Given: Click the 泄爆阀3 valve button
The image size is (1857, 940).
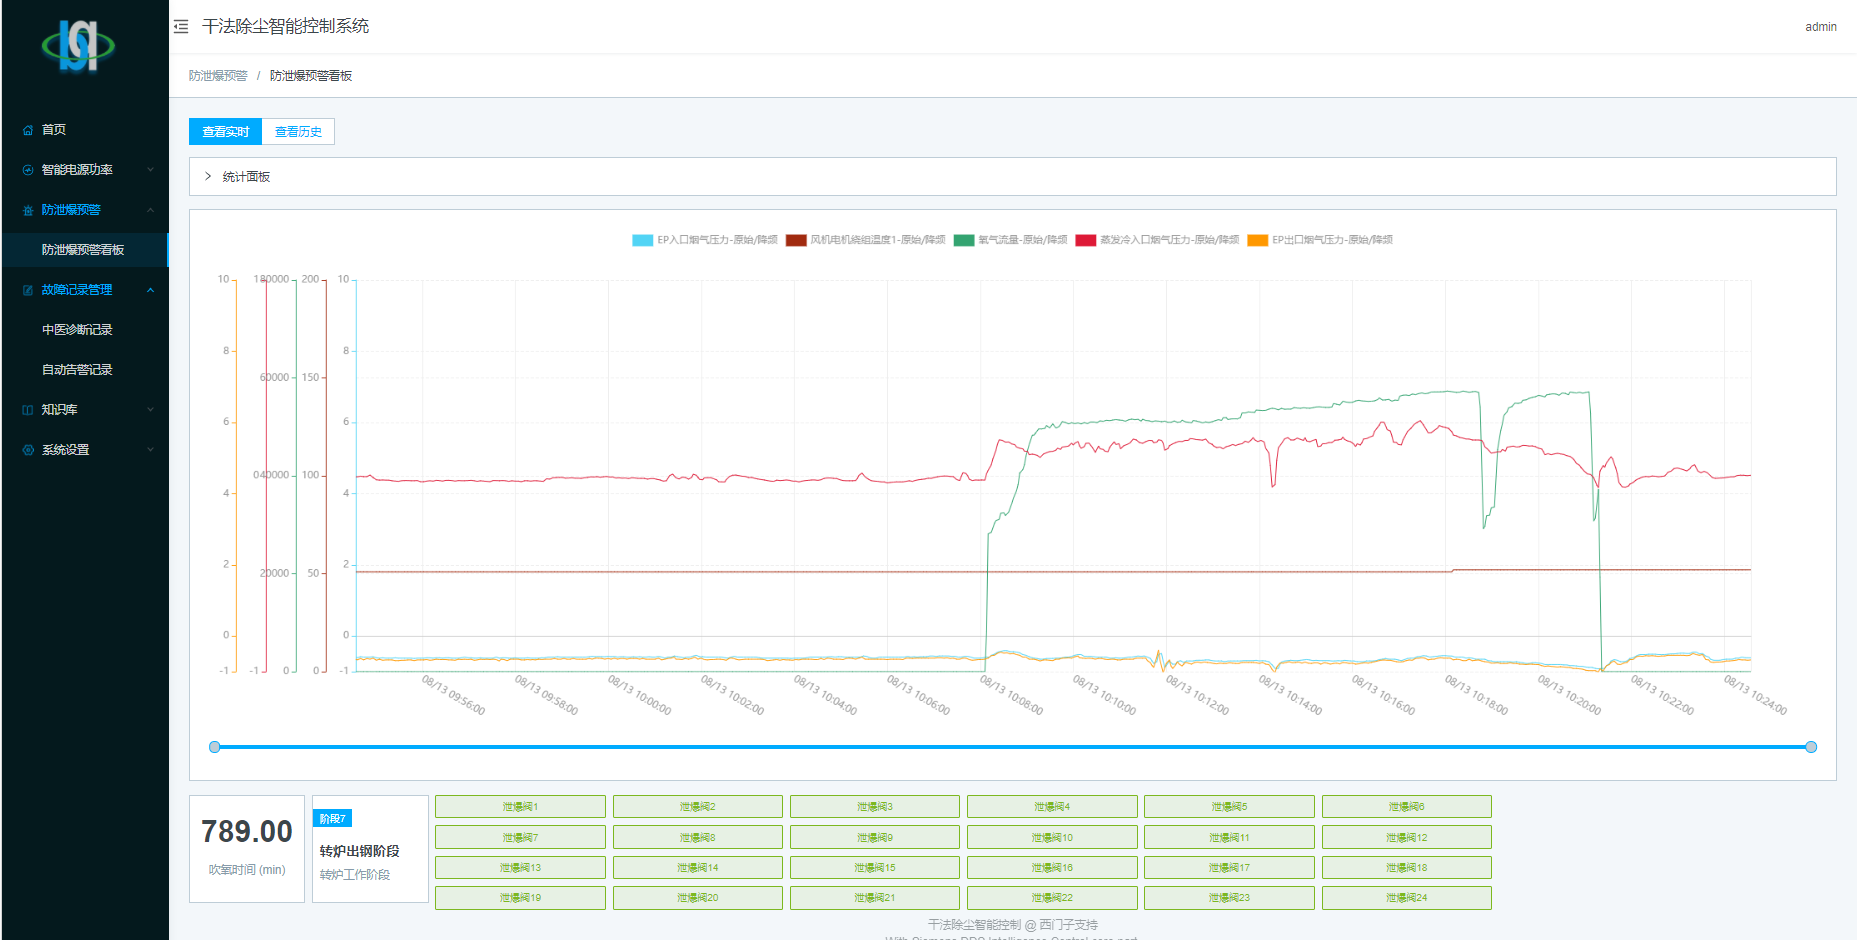Looking at the screenshot, I should (x=875, y=807).
